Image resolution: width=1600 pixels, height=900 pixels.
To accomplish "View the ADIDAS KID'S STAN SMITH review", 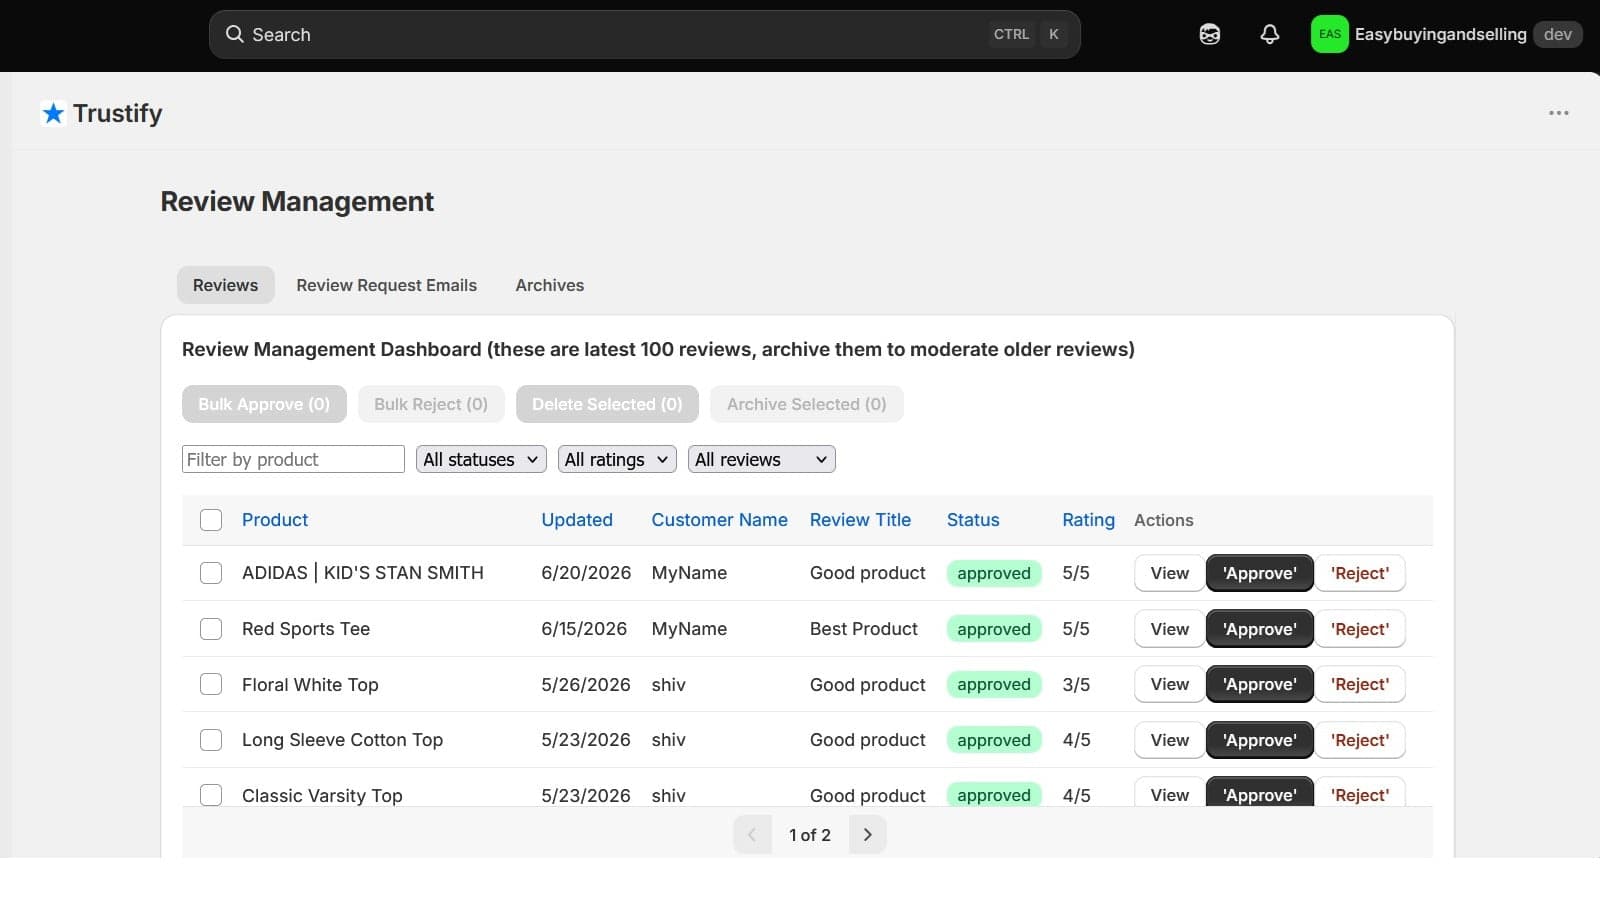I will 1169,573.
